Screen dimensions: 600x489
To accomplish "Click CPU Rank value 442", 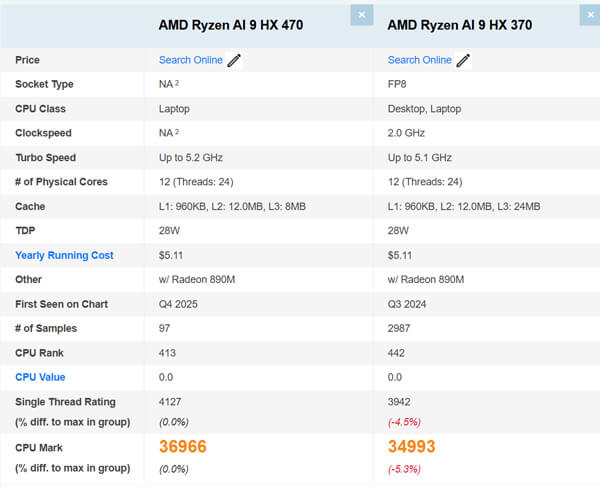I will 396,353.
